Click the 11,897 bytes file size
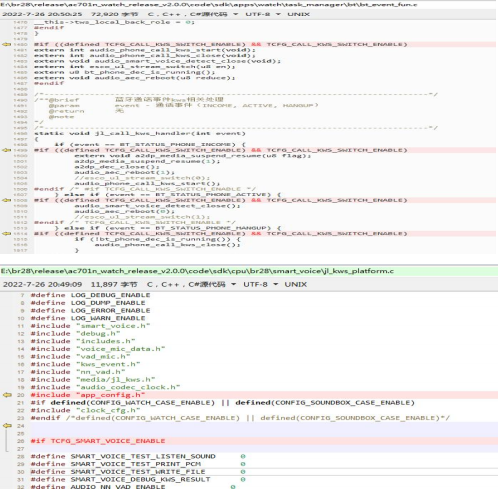The width and height of the screenshot is (498, 489). (x=114, y=284)
